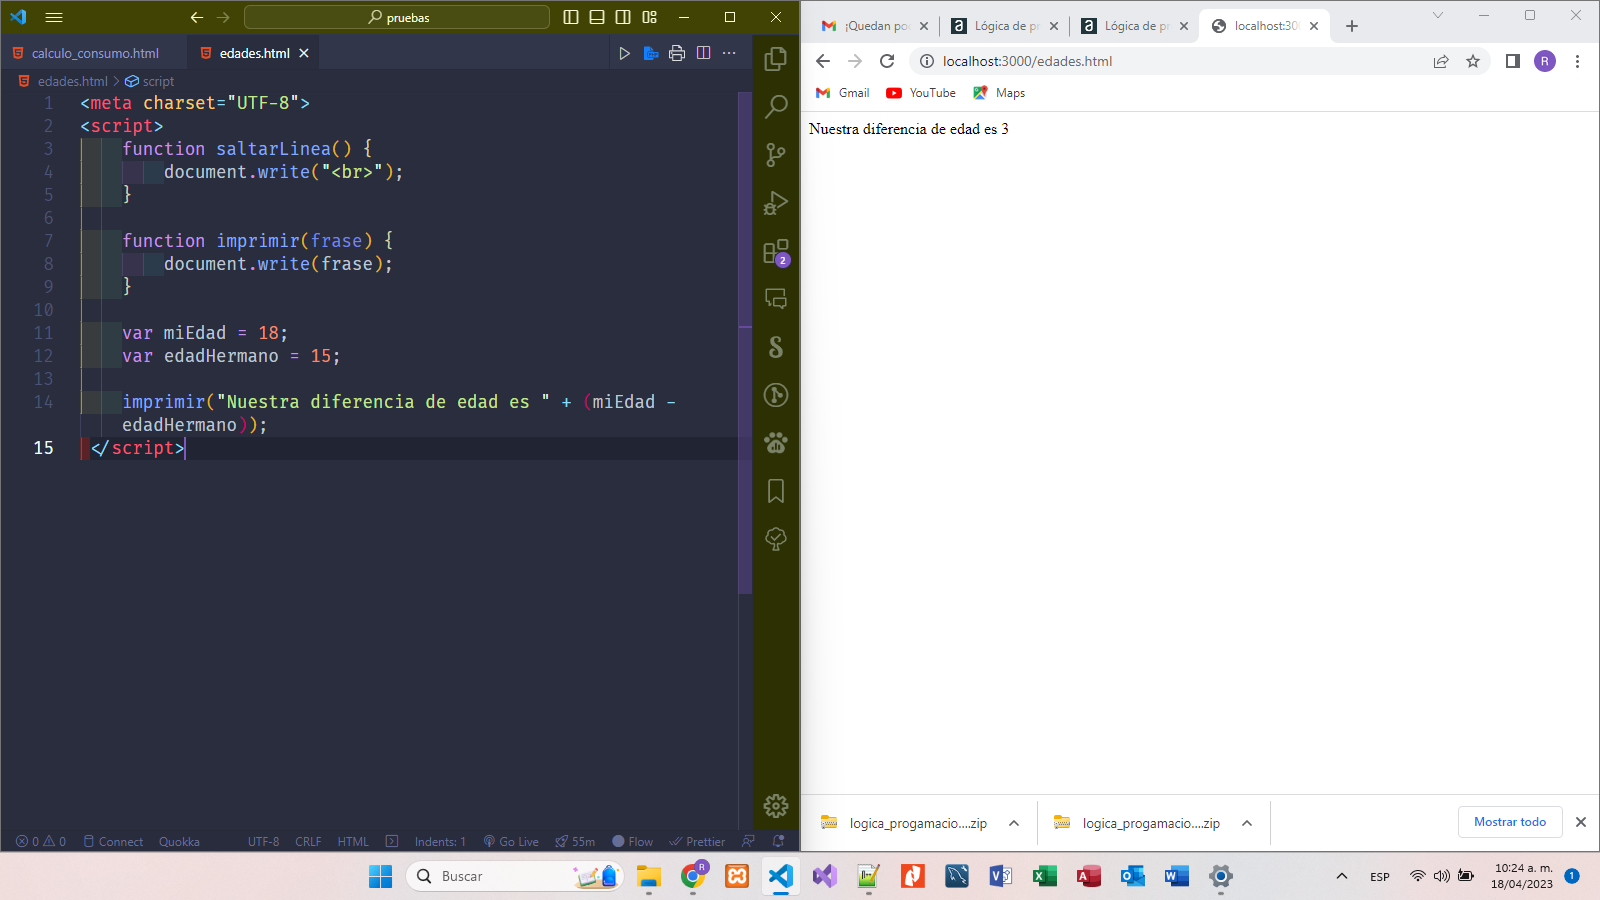The image size is (1600, 900).
Task: Split the editor to the right
Action: [704, 53]
